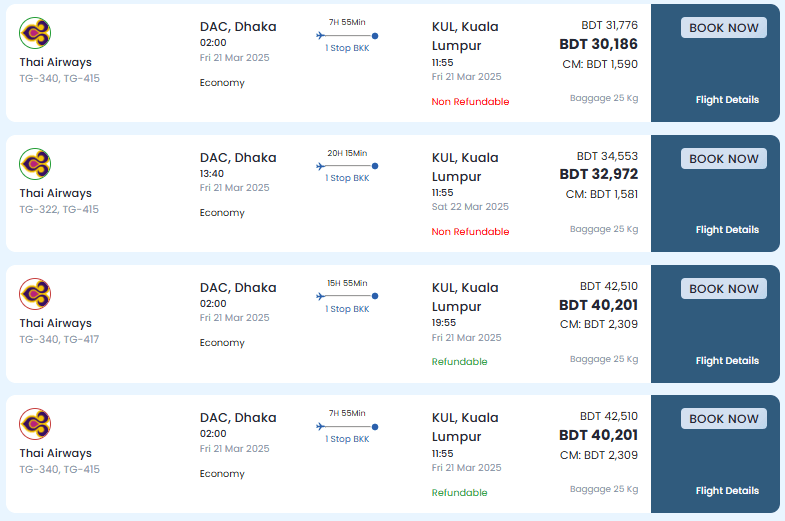Click 1 Stop BKK on 15H 55Min flight

347,309
